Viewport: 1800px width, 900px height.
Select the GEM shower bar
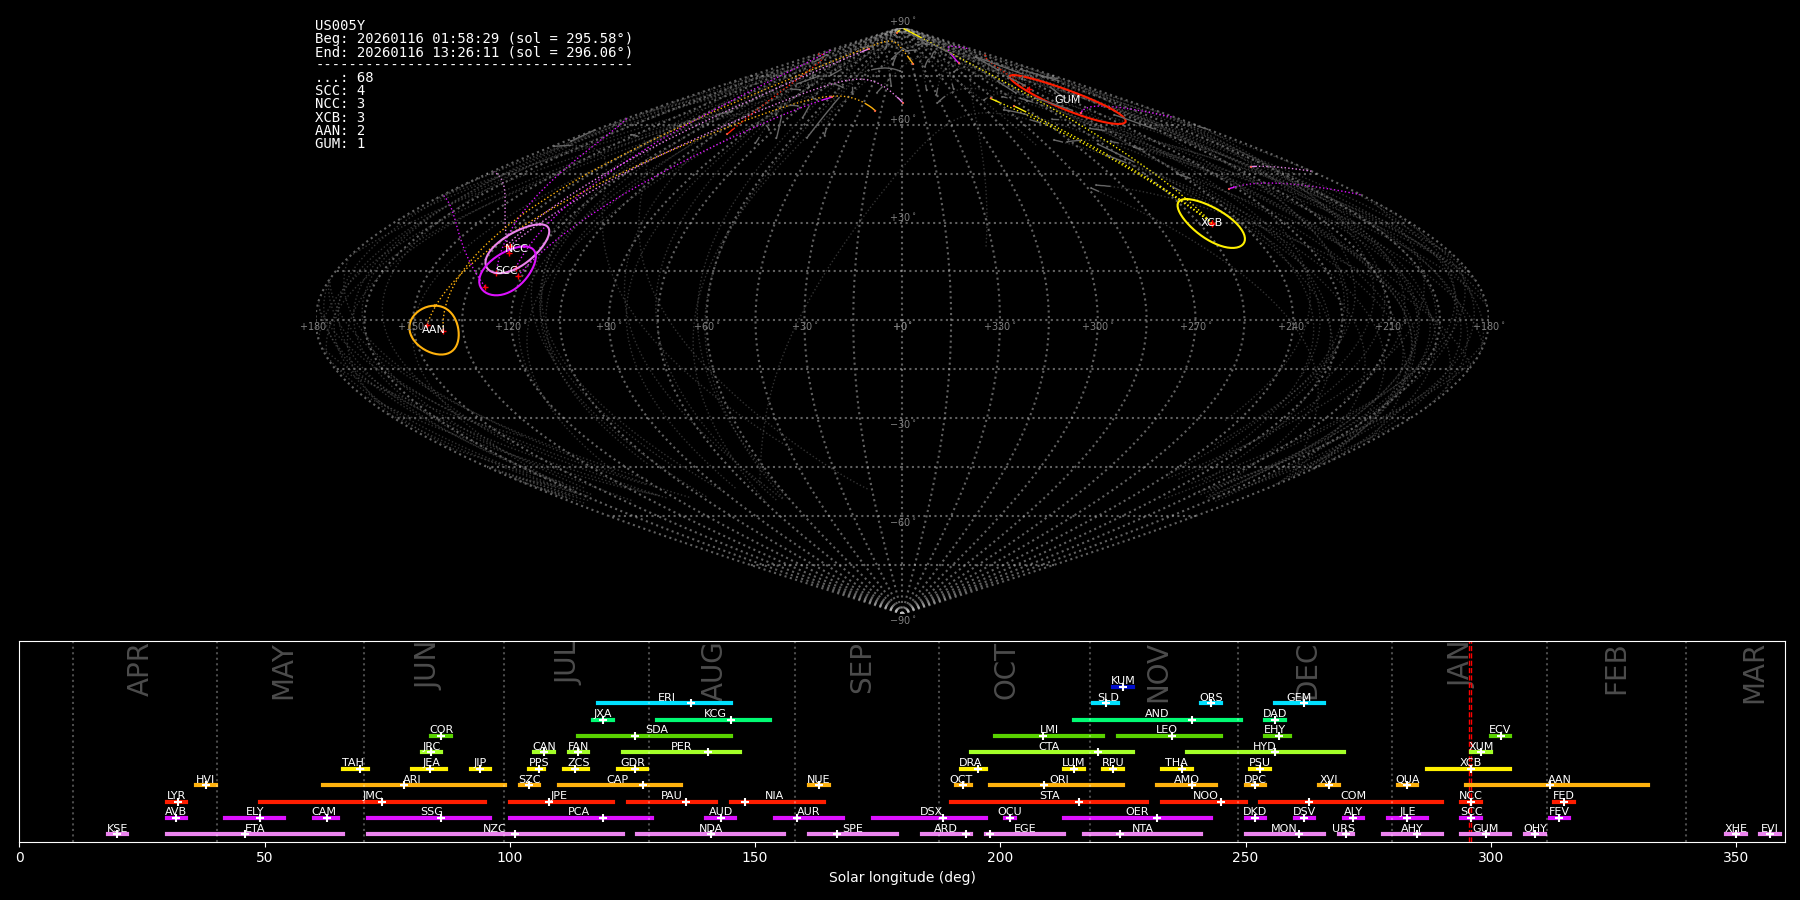pos(1299,703)
